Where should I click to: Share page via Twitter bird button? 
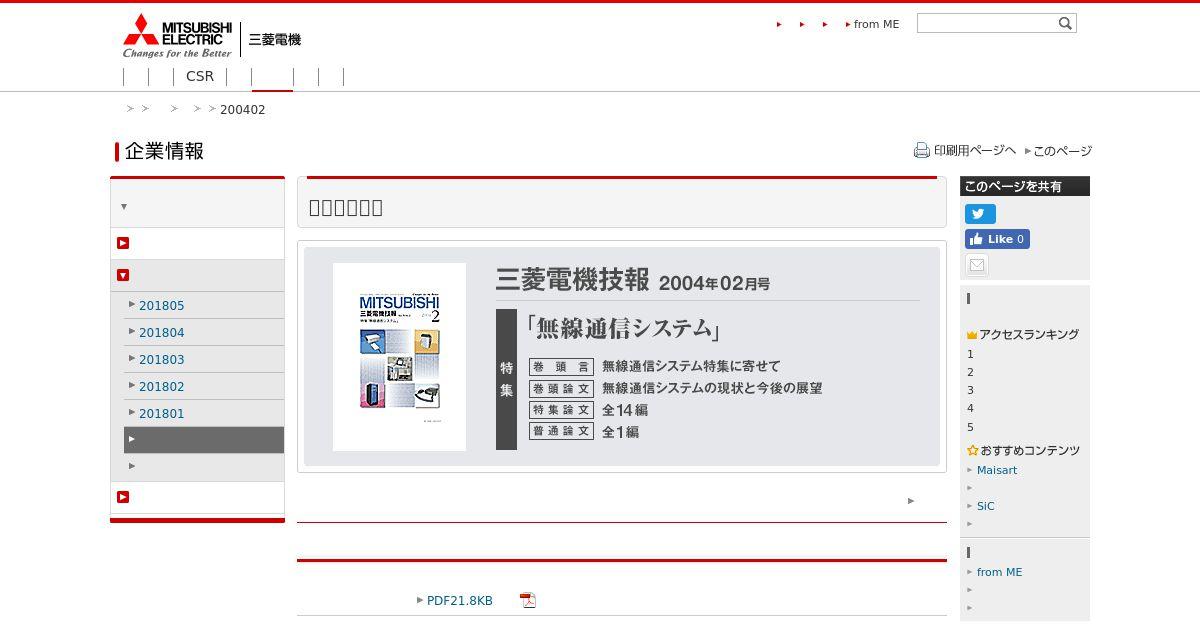tap(980, 214)
